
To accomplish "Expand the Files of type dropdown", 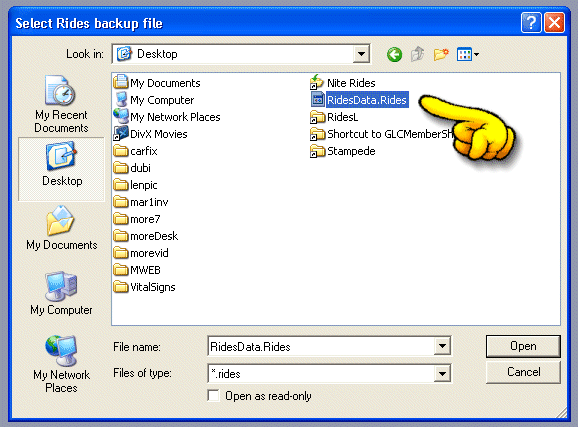I will (442, 374).
